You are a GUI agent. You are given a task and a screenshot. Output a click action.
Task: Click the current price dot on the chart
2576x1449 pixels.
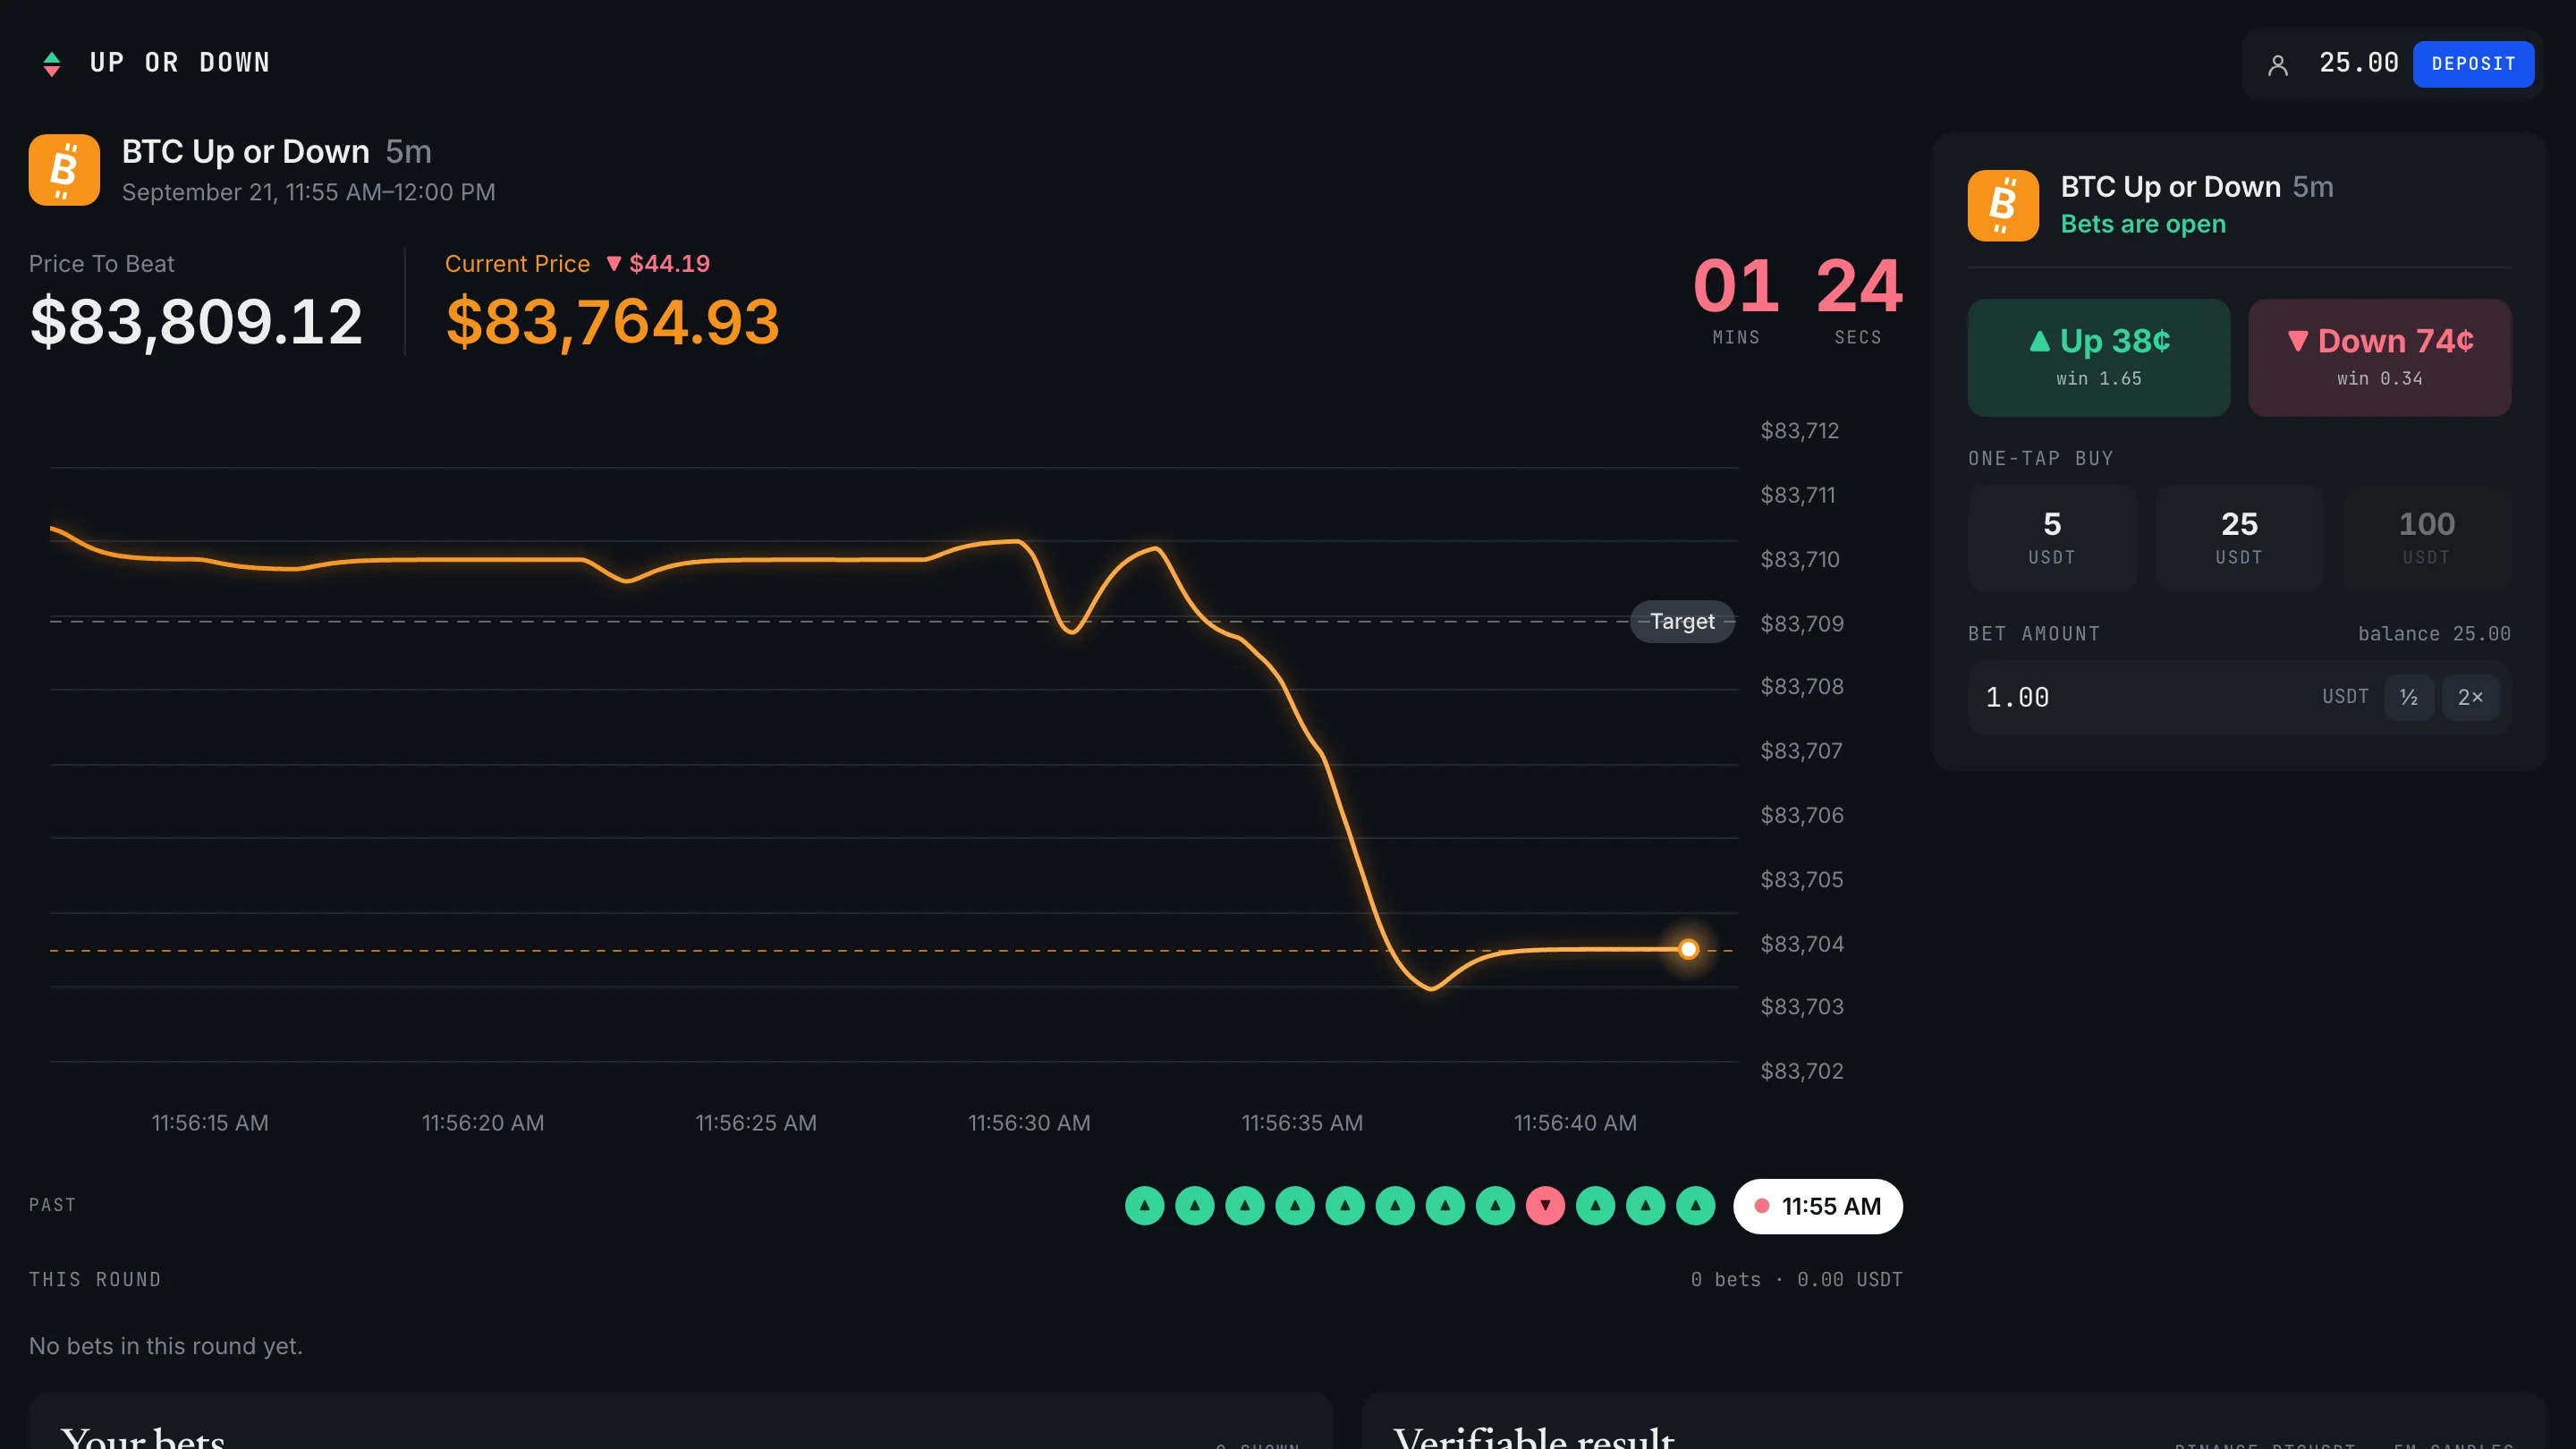pyautogui.click(x=1688, y=949)
